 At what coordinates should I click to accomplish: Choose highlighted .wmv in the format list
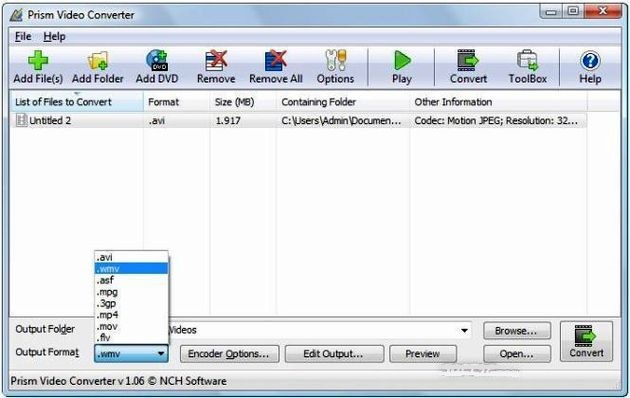point(131,268)
